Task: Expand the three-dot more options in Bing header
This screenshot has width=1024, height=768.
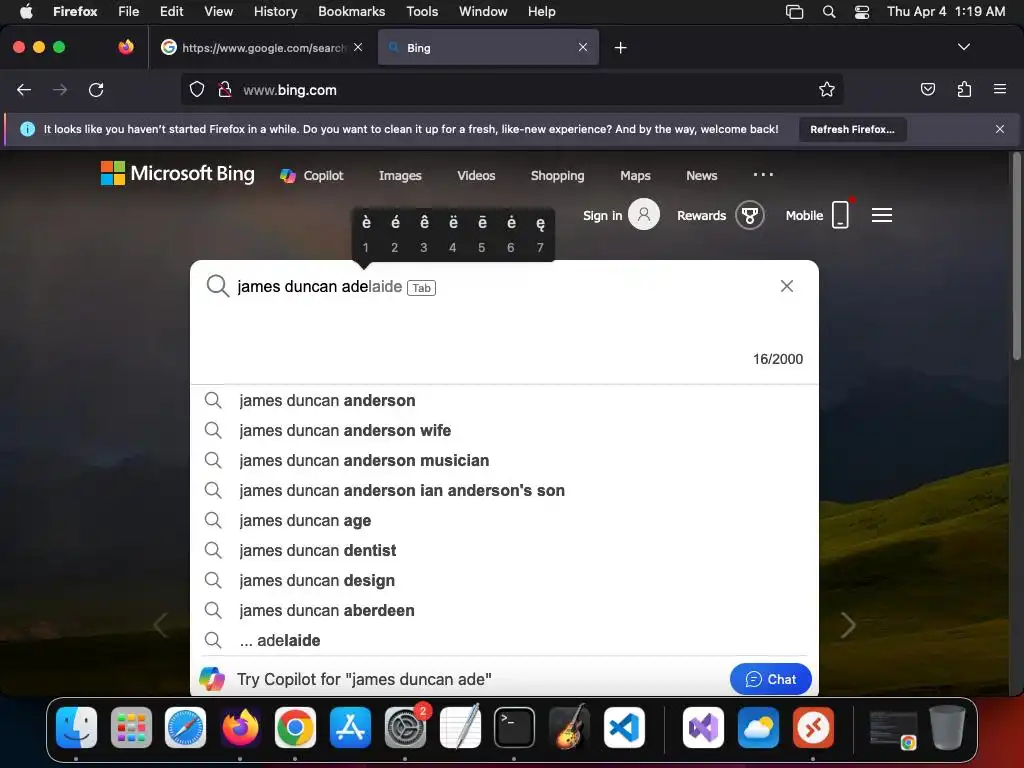Action: [763, 174]
